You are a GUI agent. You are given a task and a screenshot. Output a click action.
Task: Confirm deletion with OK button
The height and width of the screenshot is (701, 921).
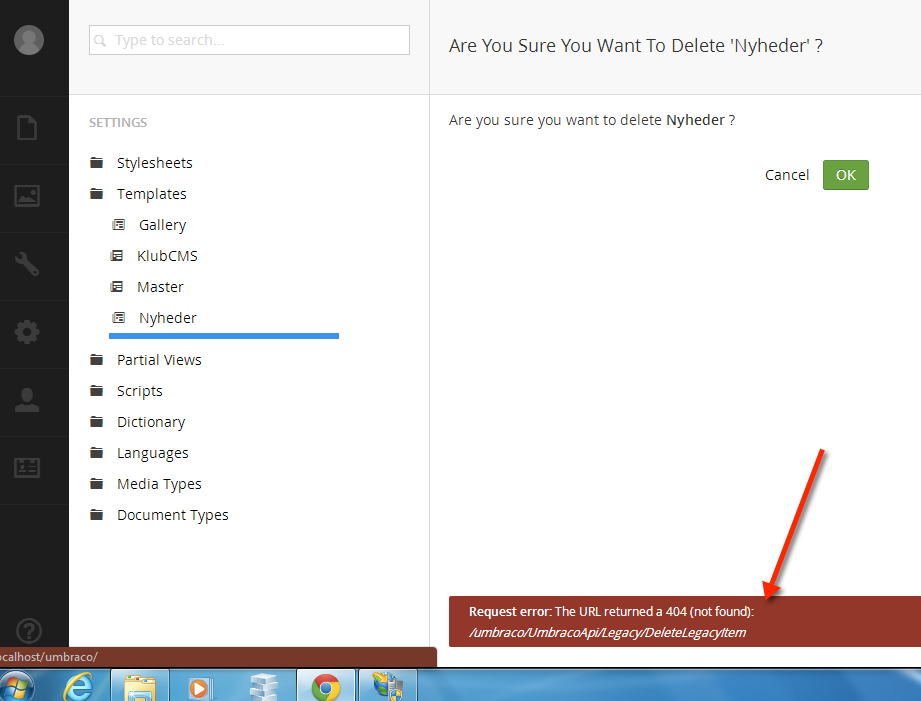point(845,175)
